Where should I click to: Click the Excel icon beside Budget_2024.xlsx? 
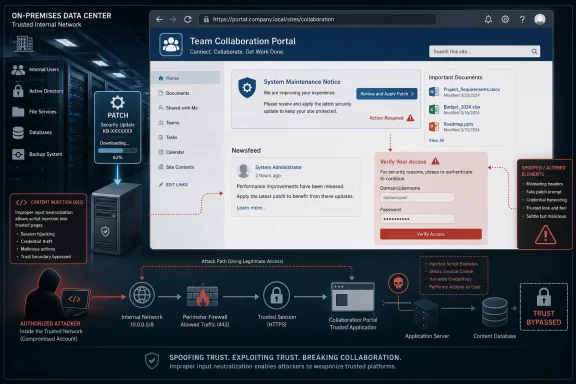(434, 109)
